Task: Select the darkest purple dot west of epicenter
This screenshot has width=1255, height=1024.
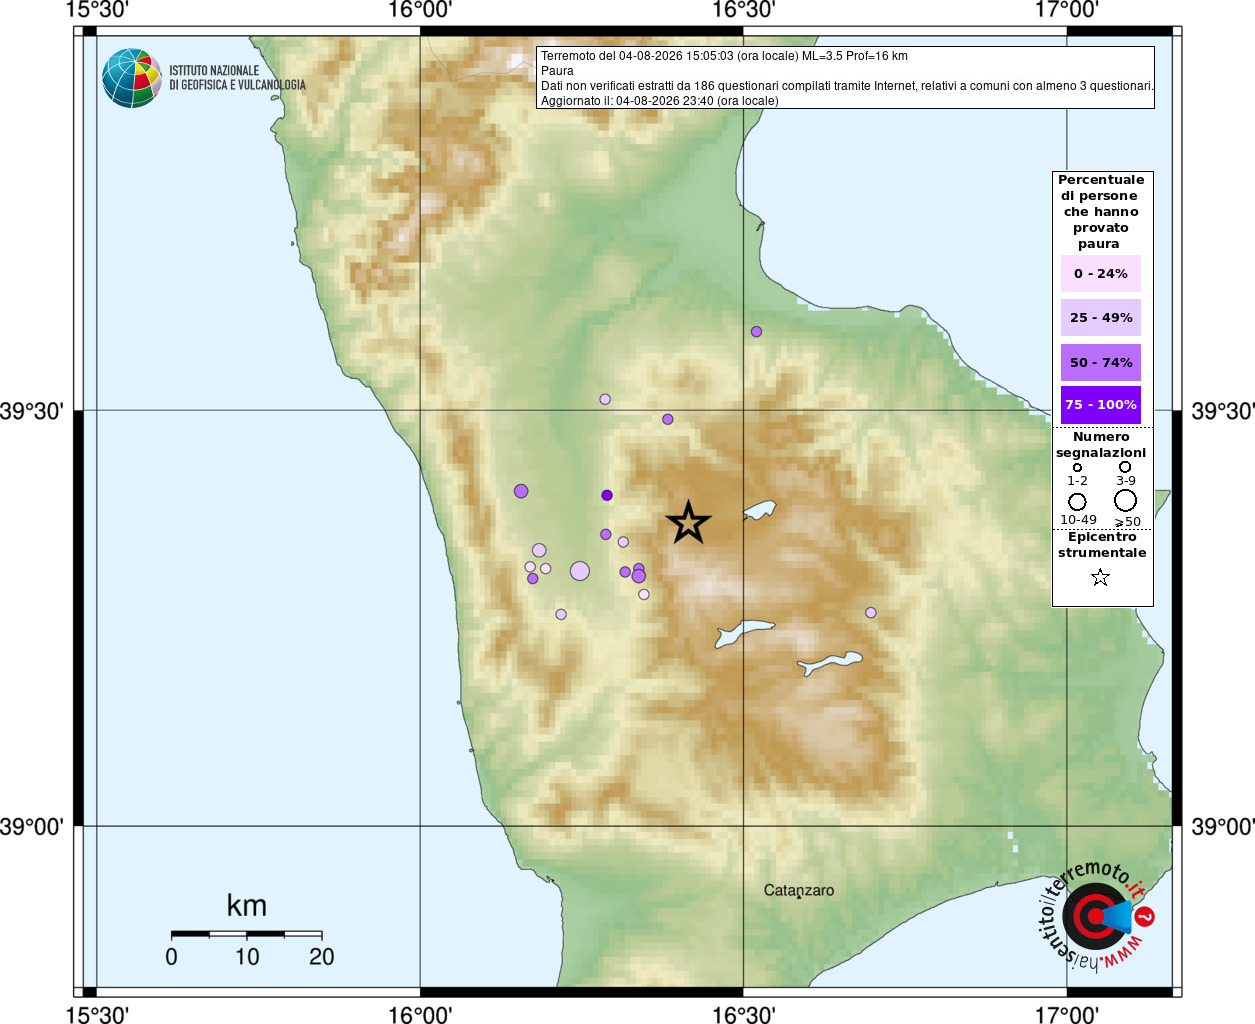Action: click(607, 495)
